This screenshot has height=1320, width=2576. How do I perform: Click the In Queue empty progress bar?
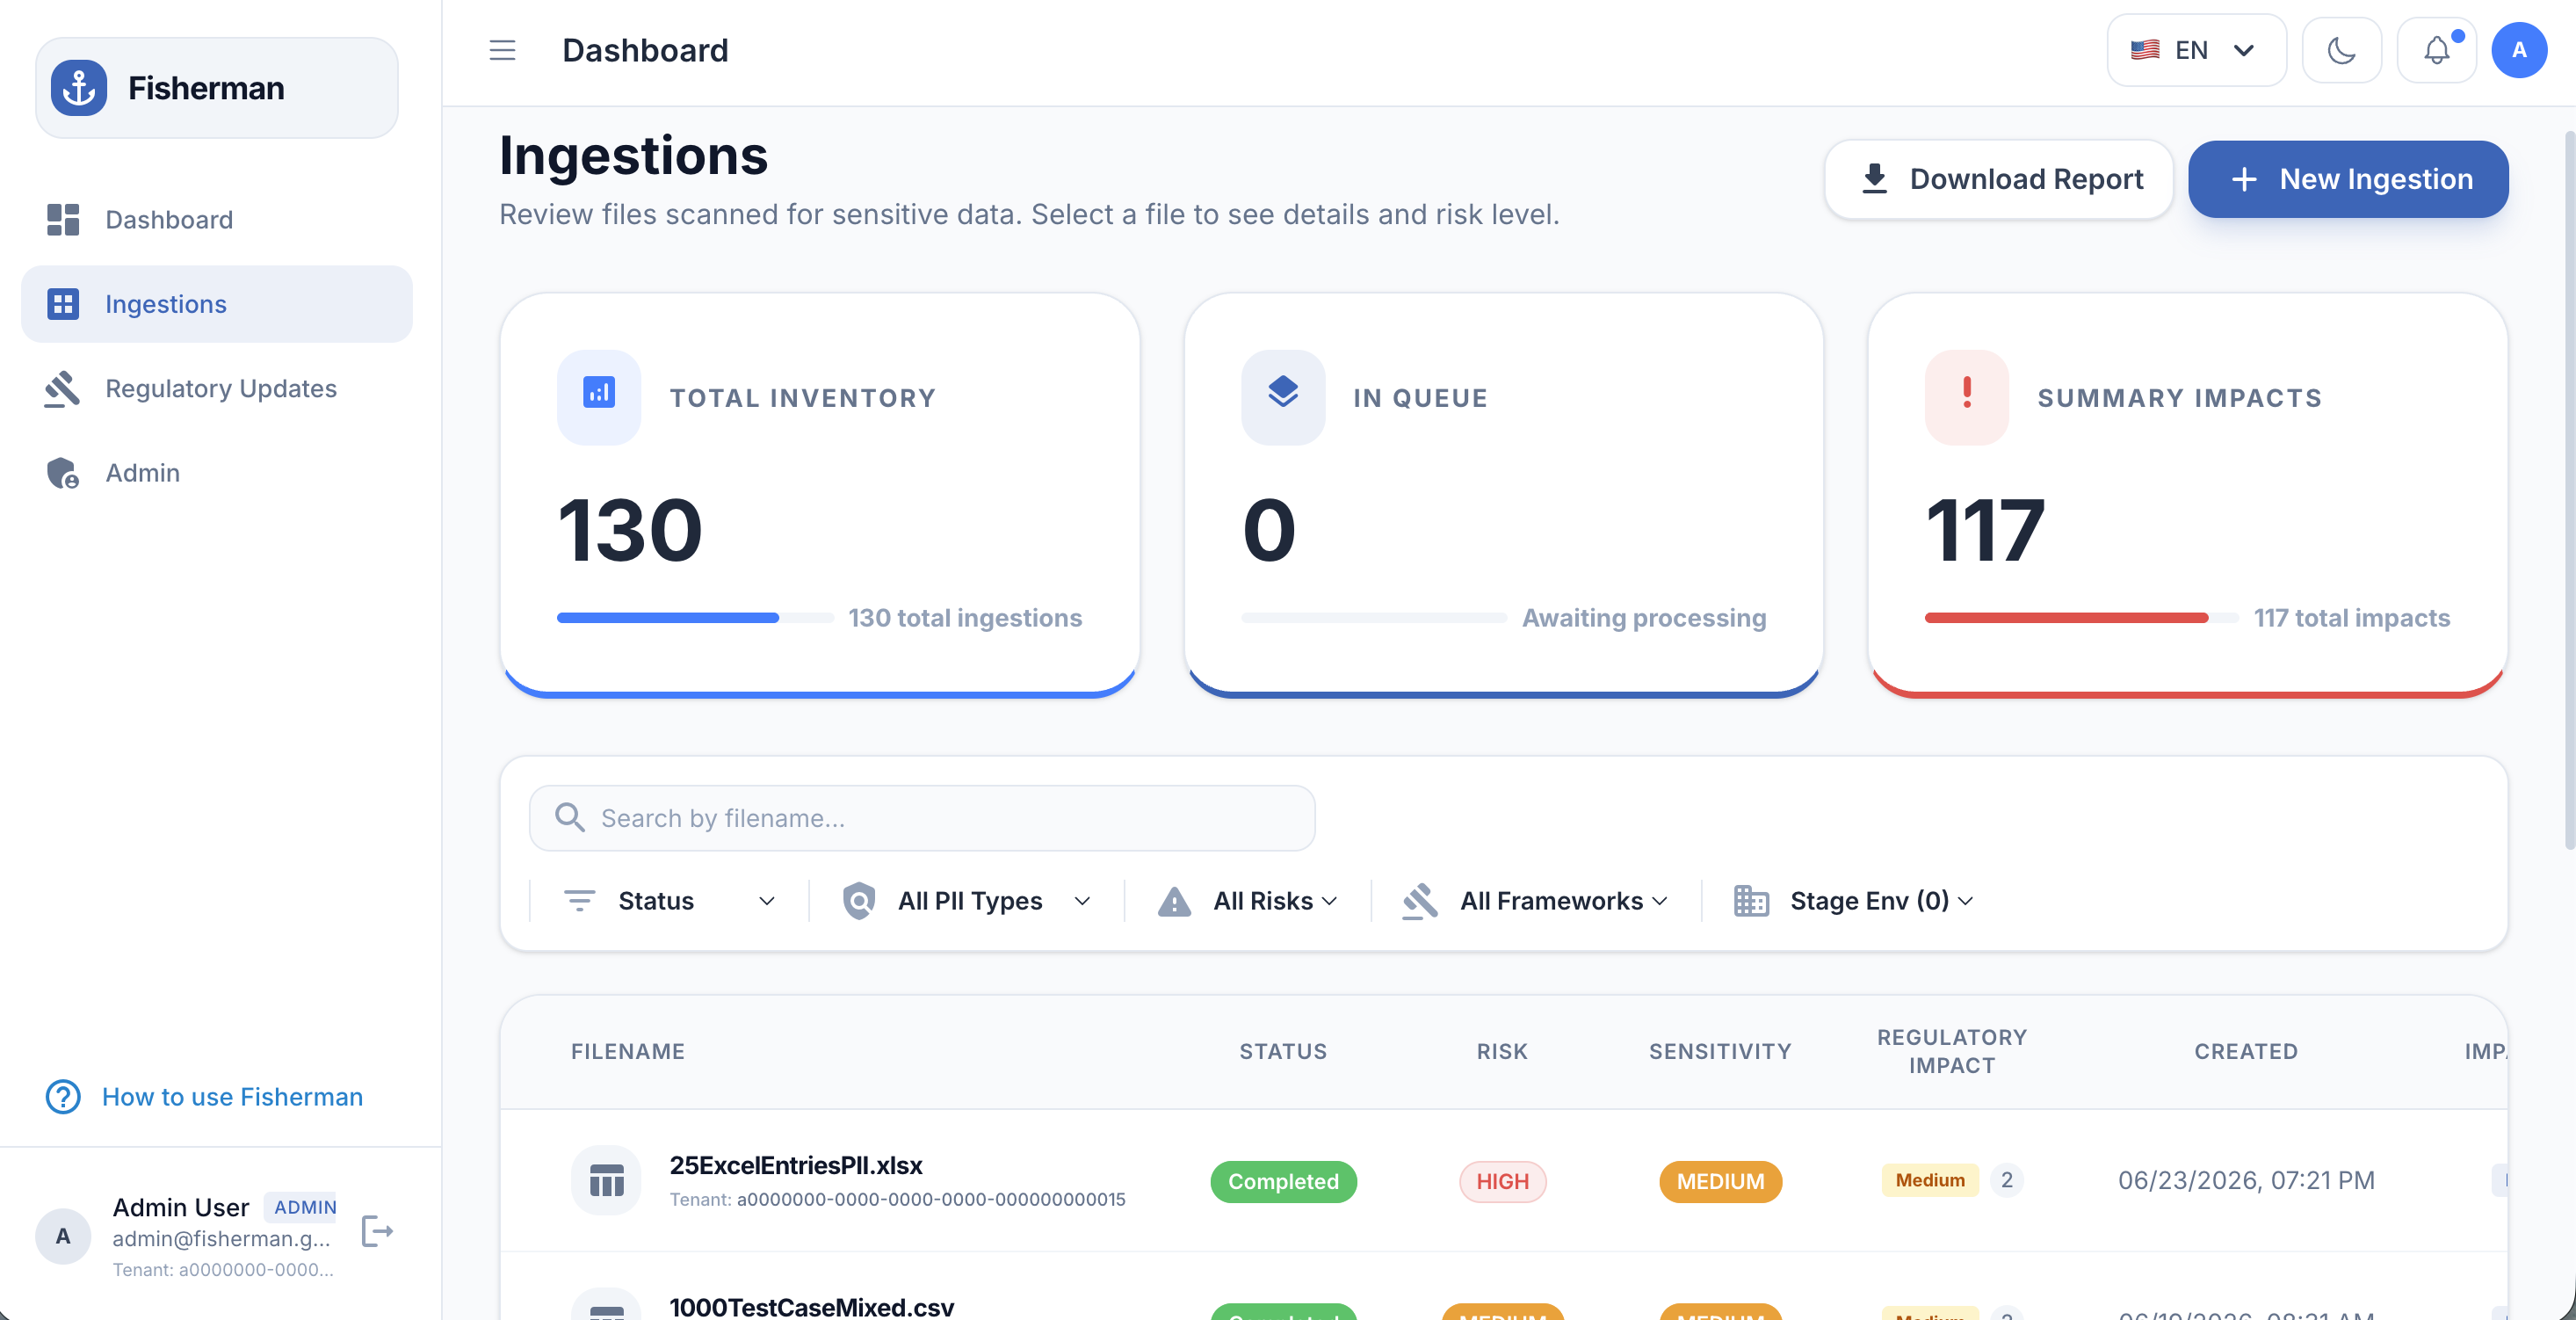point(1373,618)
